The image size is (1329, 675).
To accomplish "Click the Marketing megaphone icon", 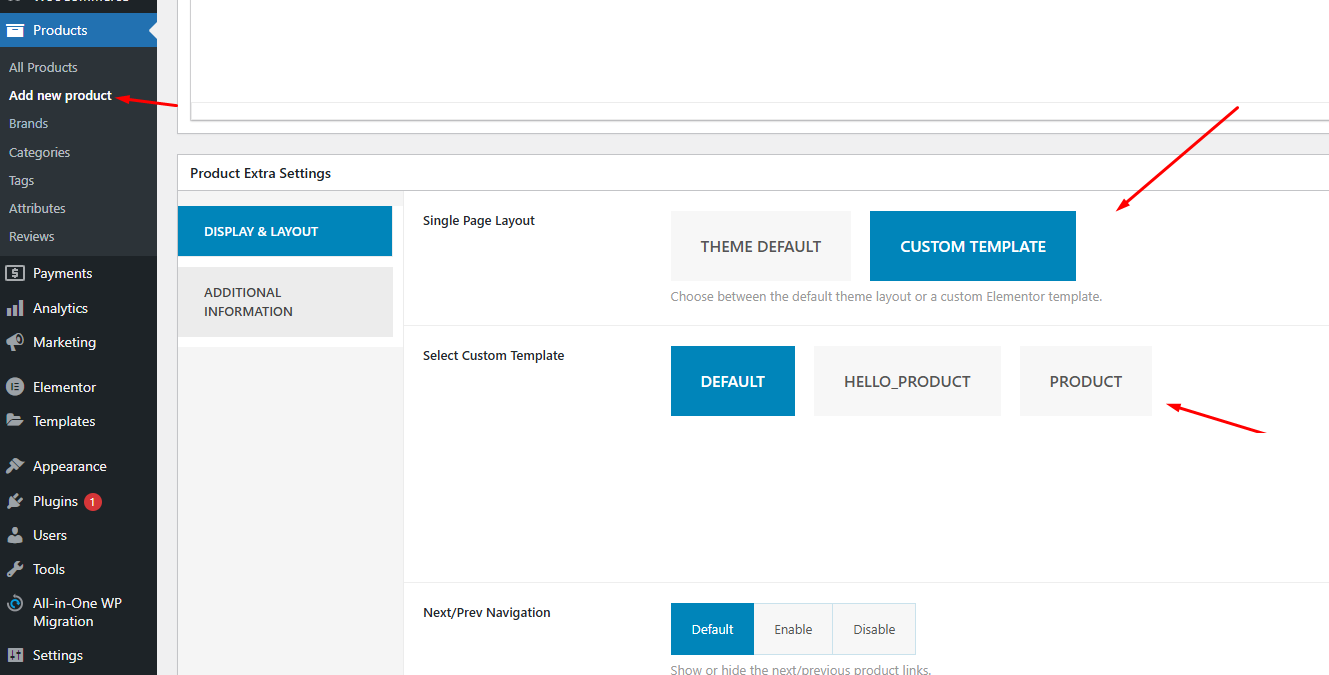I will (x=15, y=342).
